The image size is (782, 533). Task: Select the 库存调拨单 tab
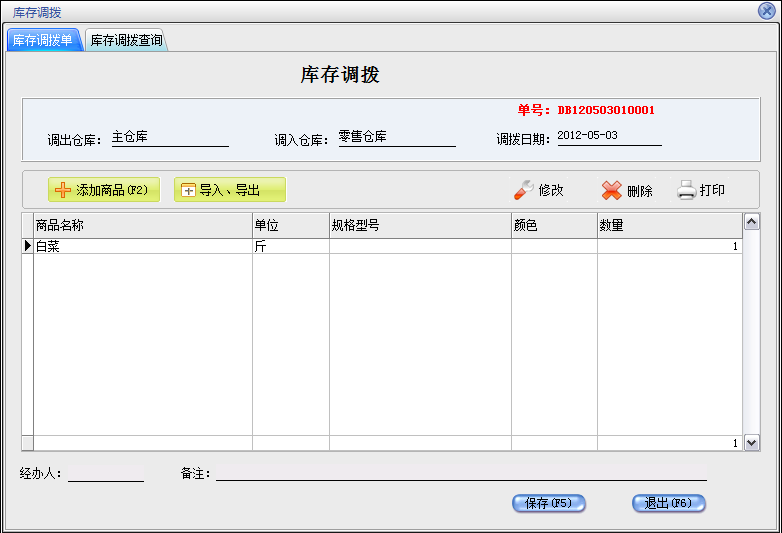click(43, 41)
